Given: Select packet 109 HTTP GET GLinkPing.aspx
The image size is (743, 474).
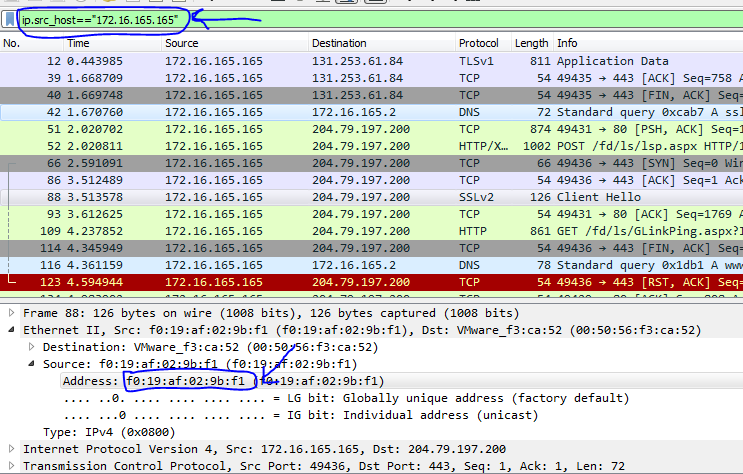Looking at the screenshot, I should pyautogui.click(x=372, y=231).
